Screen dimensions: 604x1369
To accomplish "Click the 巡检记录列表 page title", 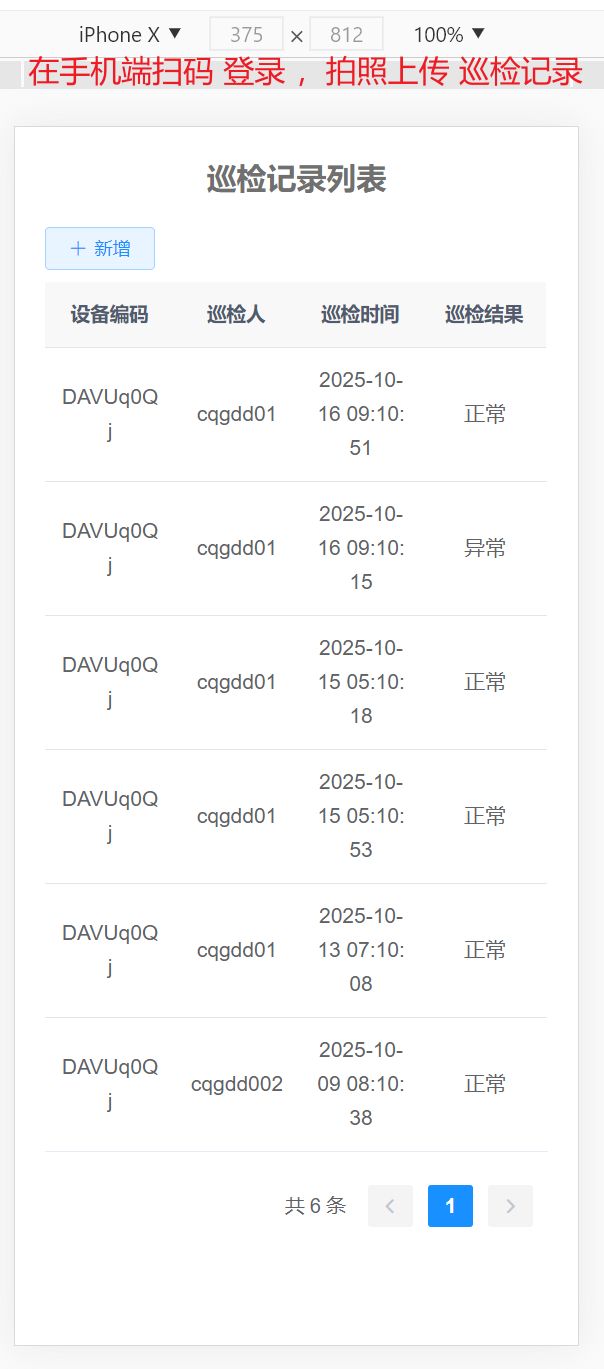I will pyautogui.click(x=296, y=180).
